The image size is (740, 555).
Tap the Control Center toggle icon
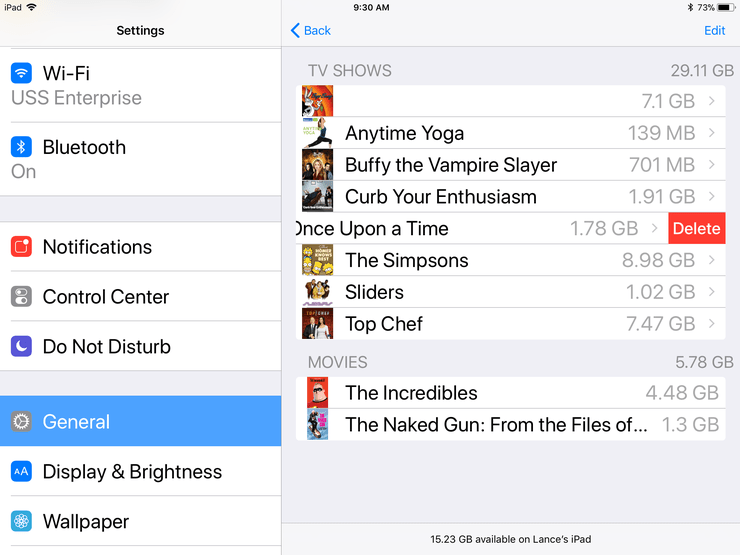21,296
